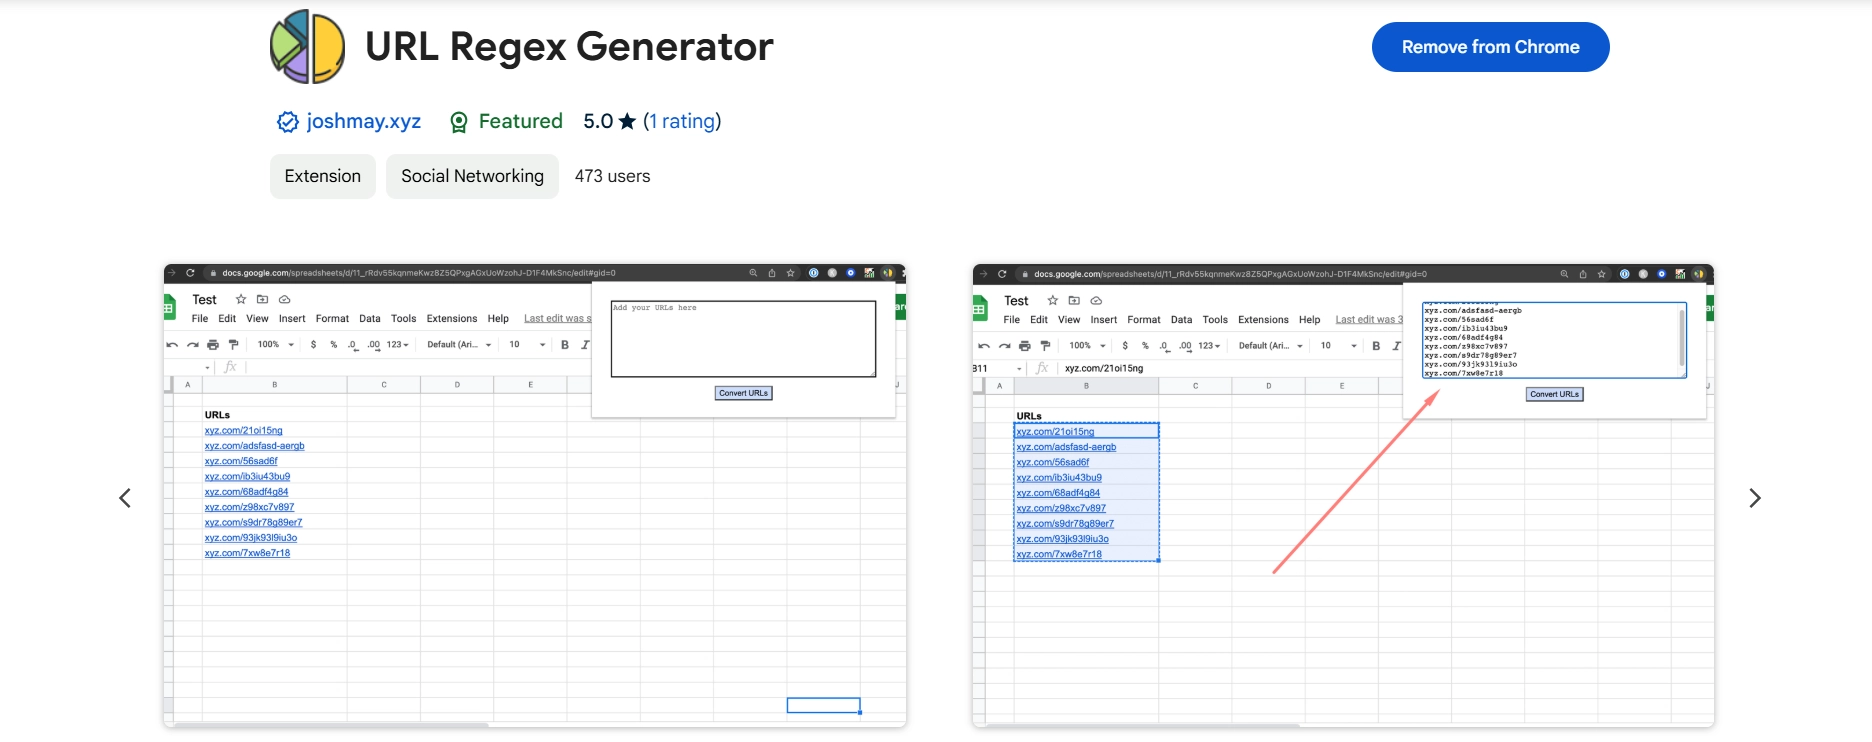Click the Featured label text

520,121
